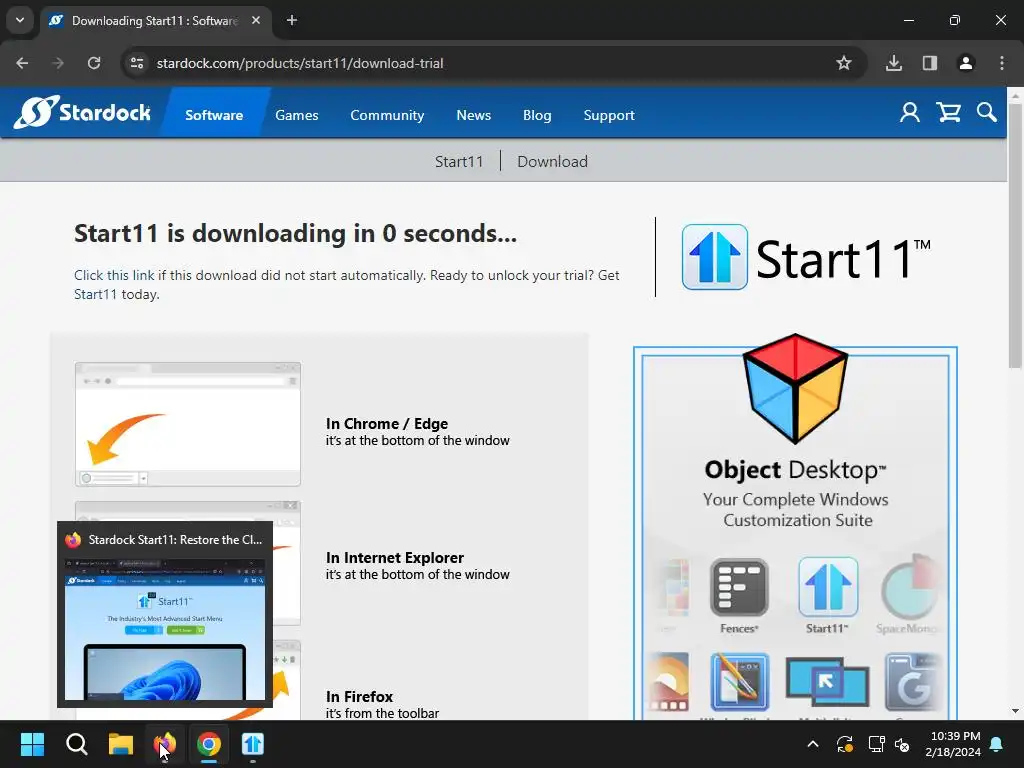Click the Chrome / Edge instruction image
This screenshot has height=768, width=1024.
pyautogui.click(x=188, y=424)
